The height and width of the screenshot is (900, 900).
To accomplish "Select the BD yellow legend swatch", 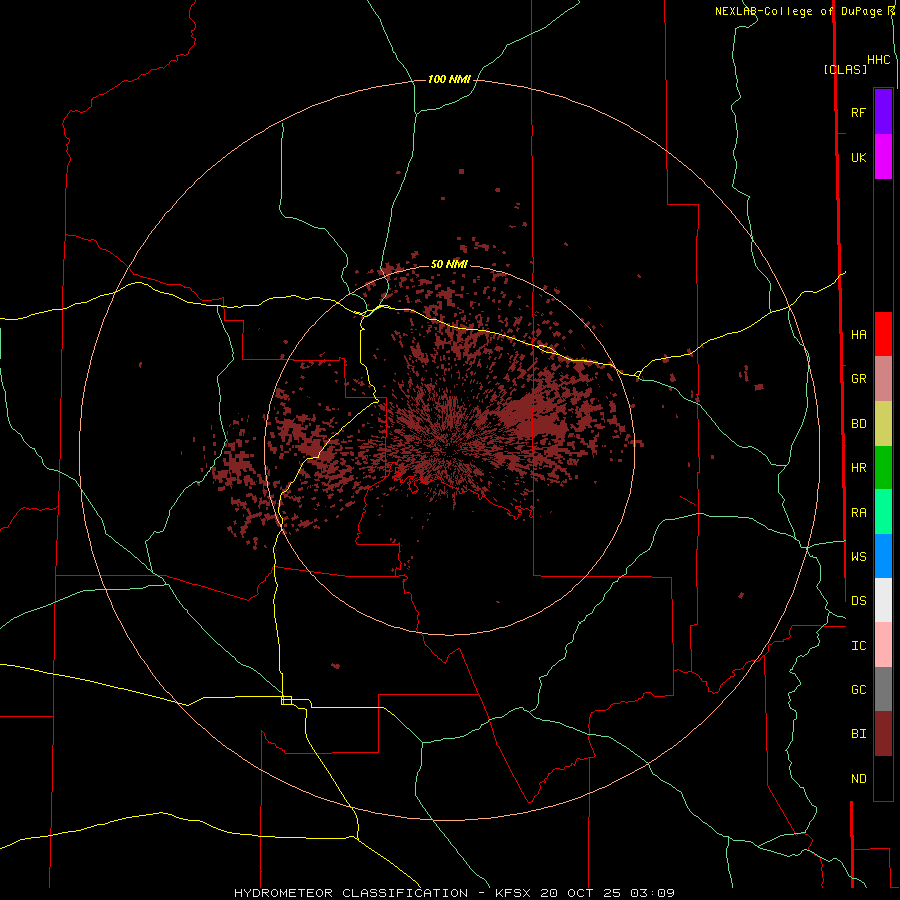I will (883, 423).
